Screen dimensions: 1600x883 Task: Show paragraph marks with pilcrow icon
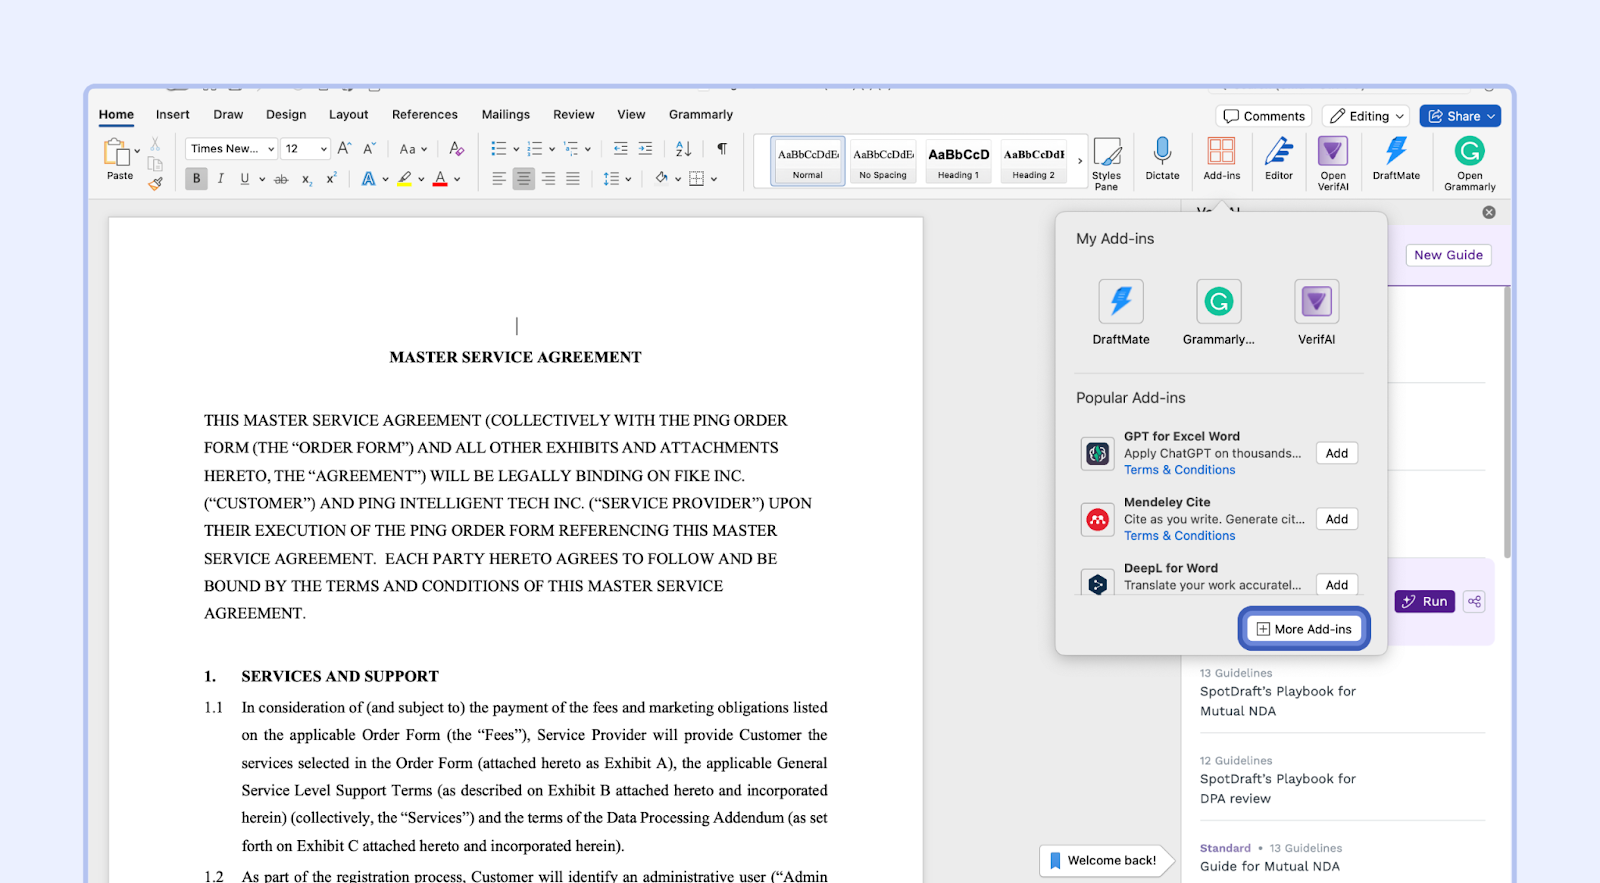tap(722, 149)
